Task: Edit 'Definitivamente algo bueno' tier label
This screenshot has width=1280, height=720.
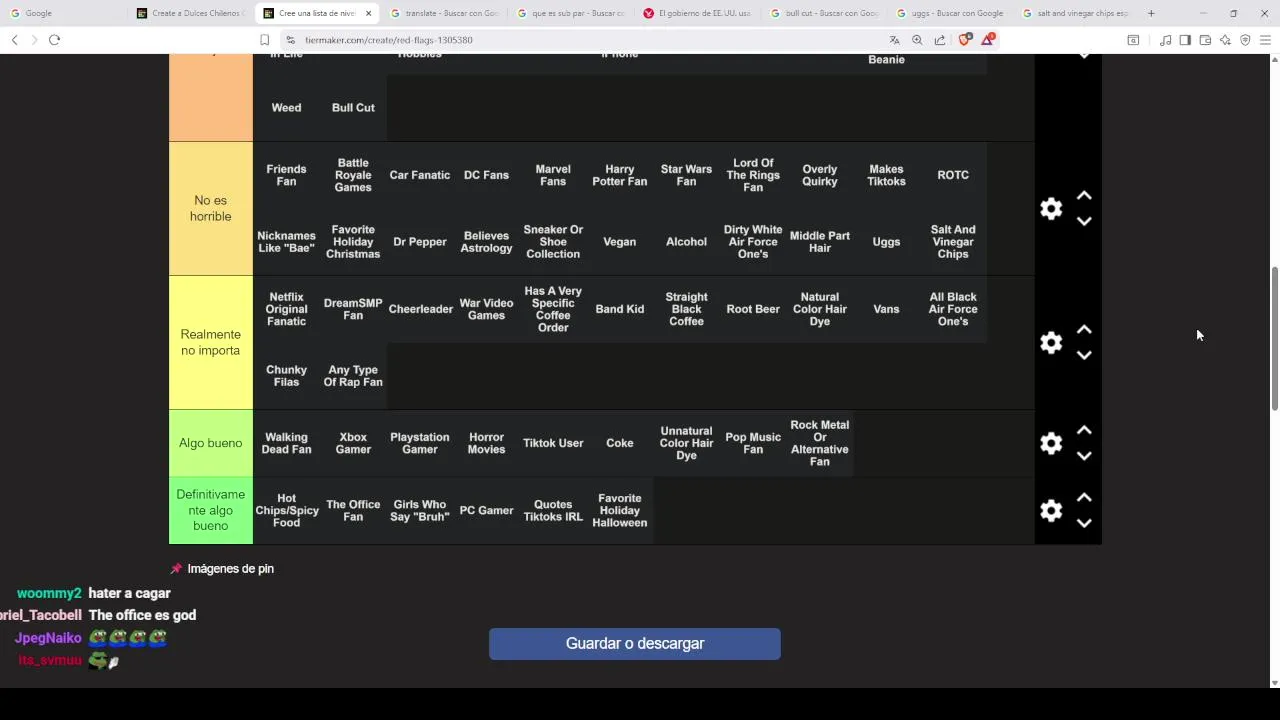Action: [x=211, y=511]
